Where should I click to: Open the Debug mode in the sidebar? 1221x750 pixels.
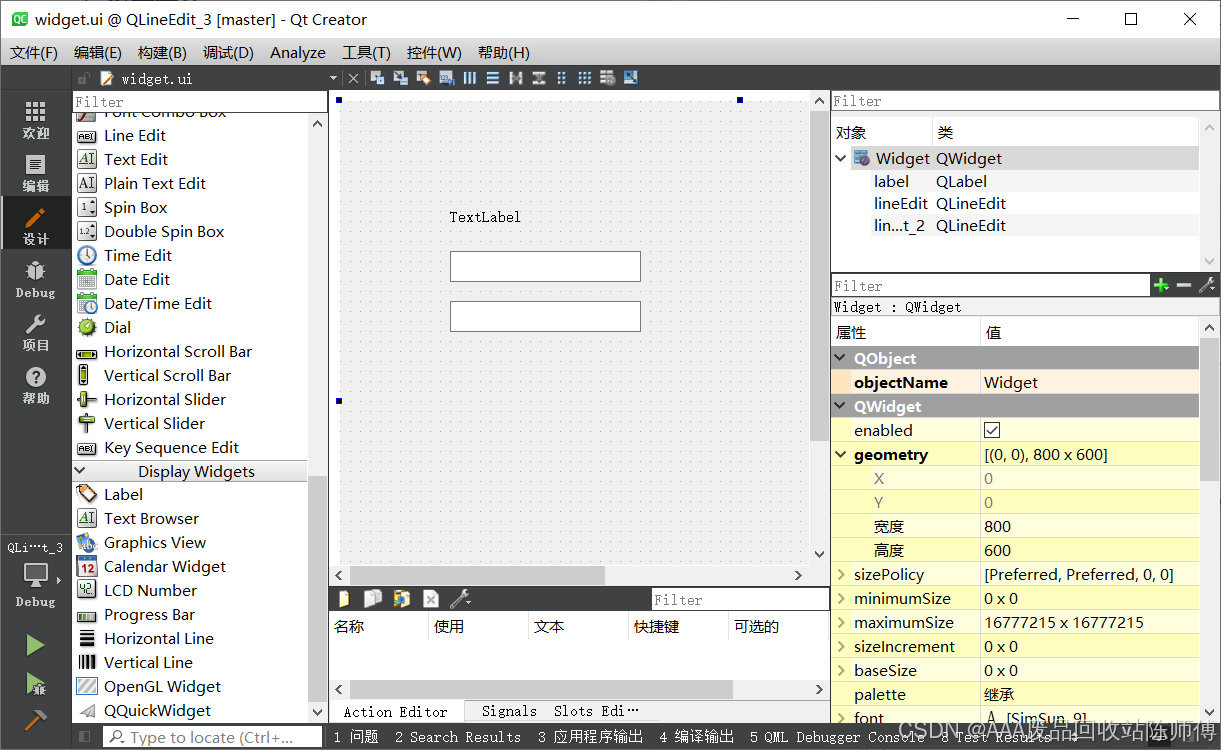[x=35, y=279]
